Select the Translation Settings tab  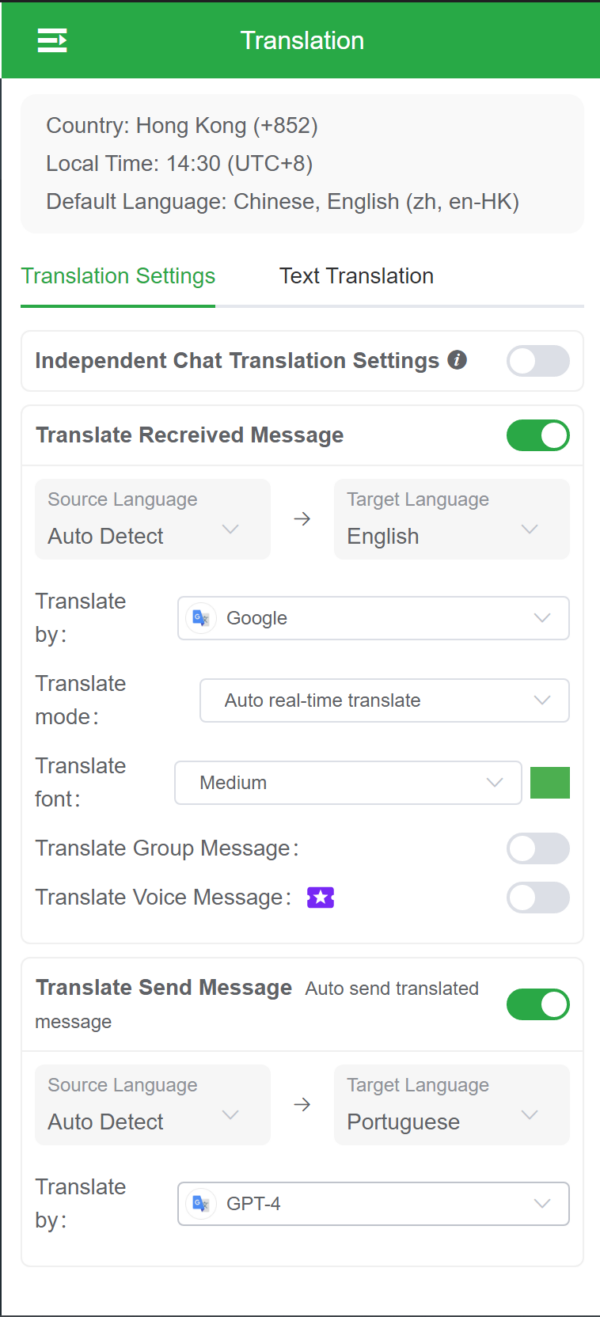pos(117,276)
